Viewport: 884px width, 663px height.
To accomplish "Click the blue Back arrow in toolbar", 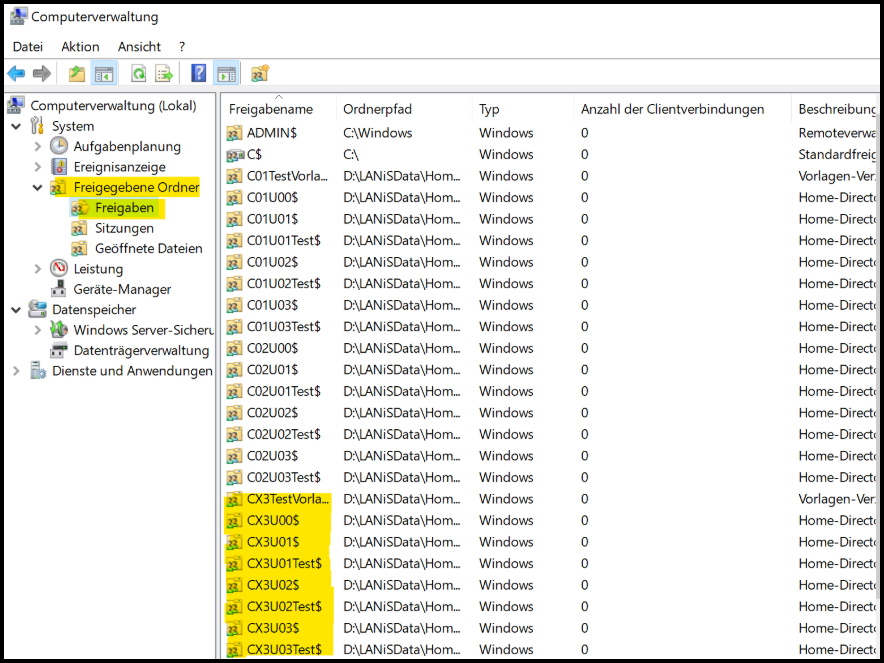I will [16, 73].
